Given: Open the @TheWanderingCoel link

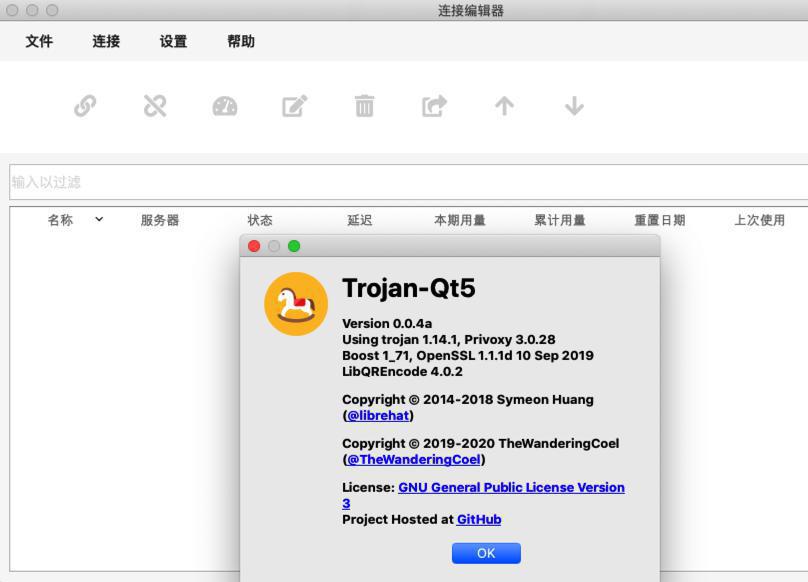Looking at the screenshot, I should 414,459.
